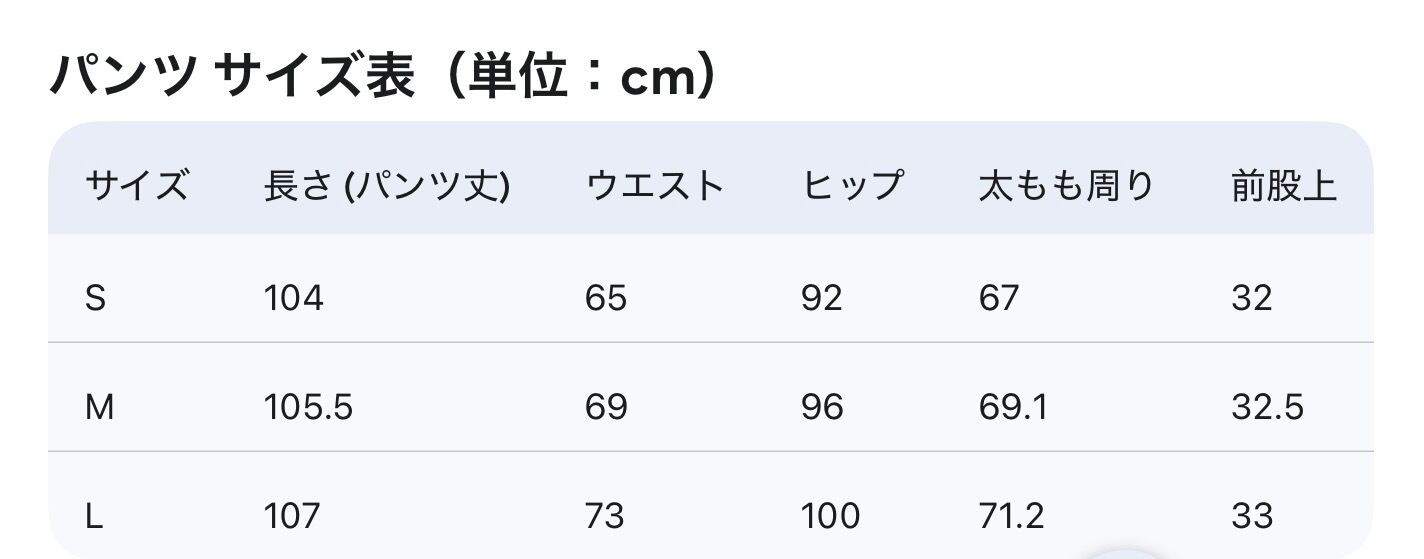Select the waist value 65 in S row
The height and width of the screenshot is (559, 1424).
pos(606,298)
